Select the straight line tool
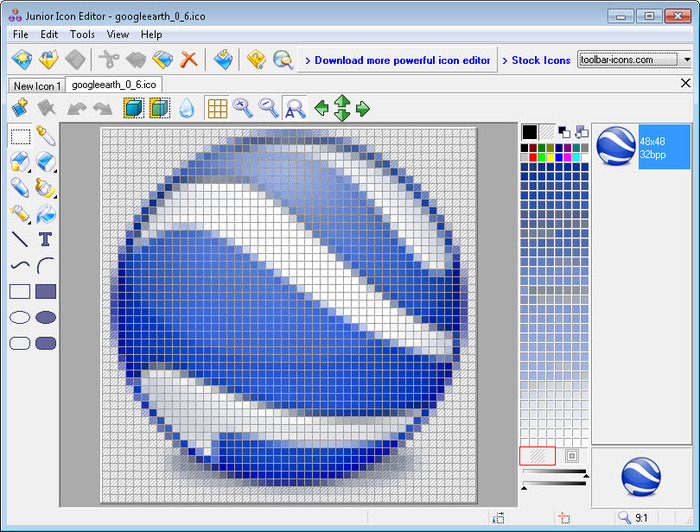 coord(20,240)
